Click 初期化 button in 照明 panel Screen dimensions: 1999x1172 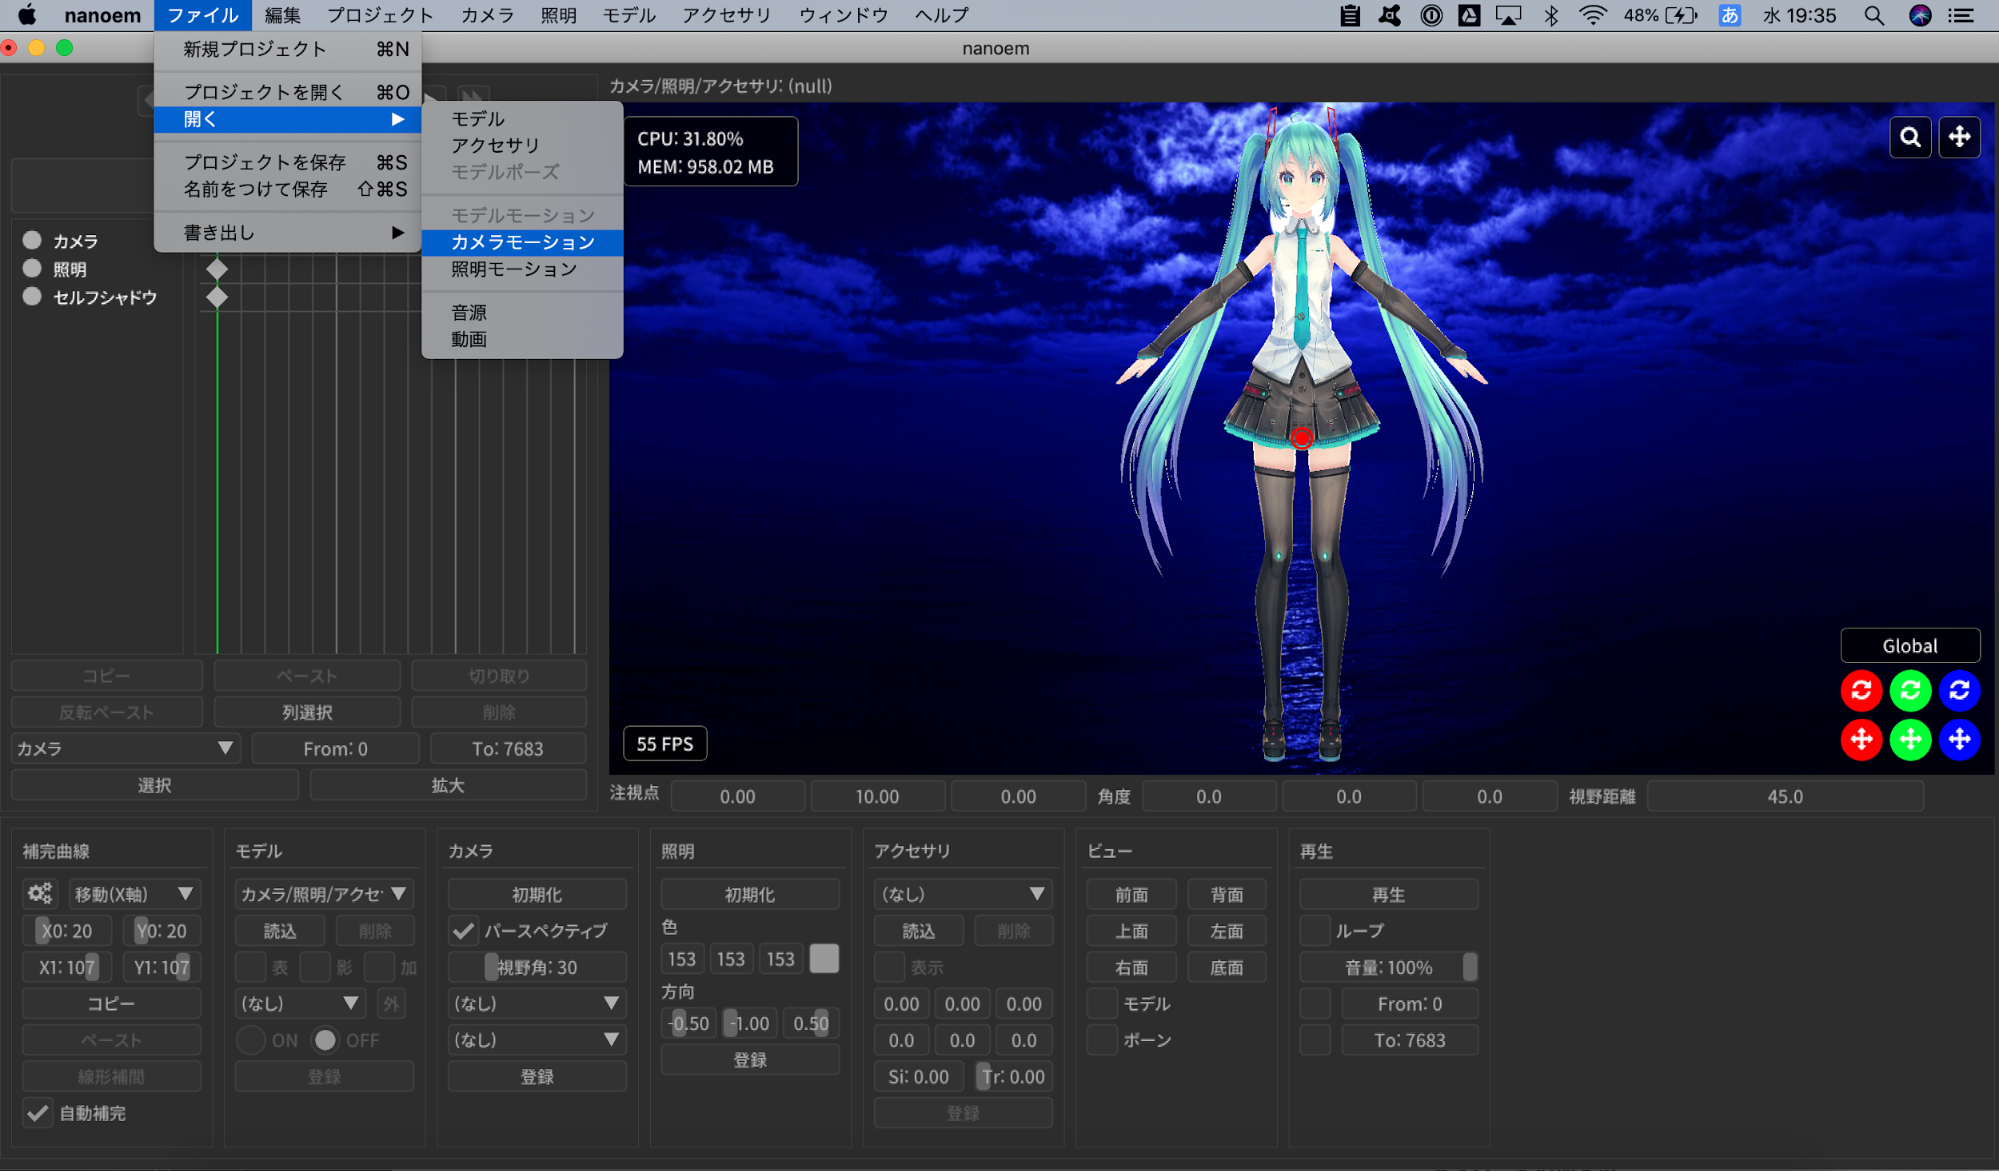tap(750, 894)
